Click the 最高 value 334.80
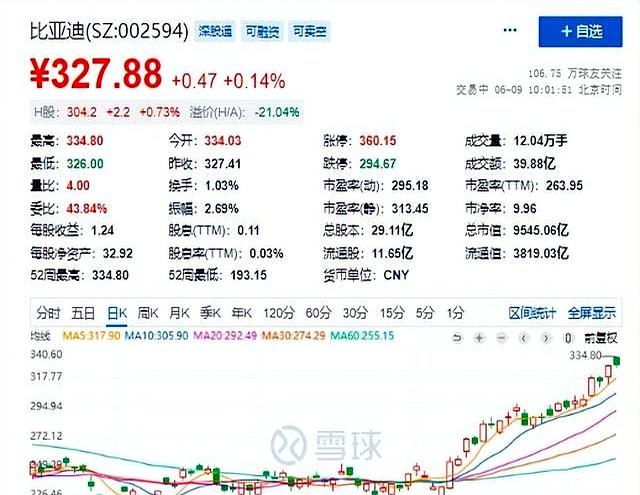This screenshot has height=495, width=640. point(85,141)
